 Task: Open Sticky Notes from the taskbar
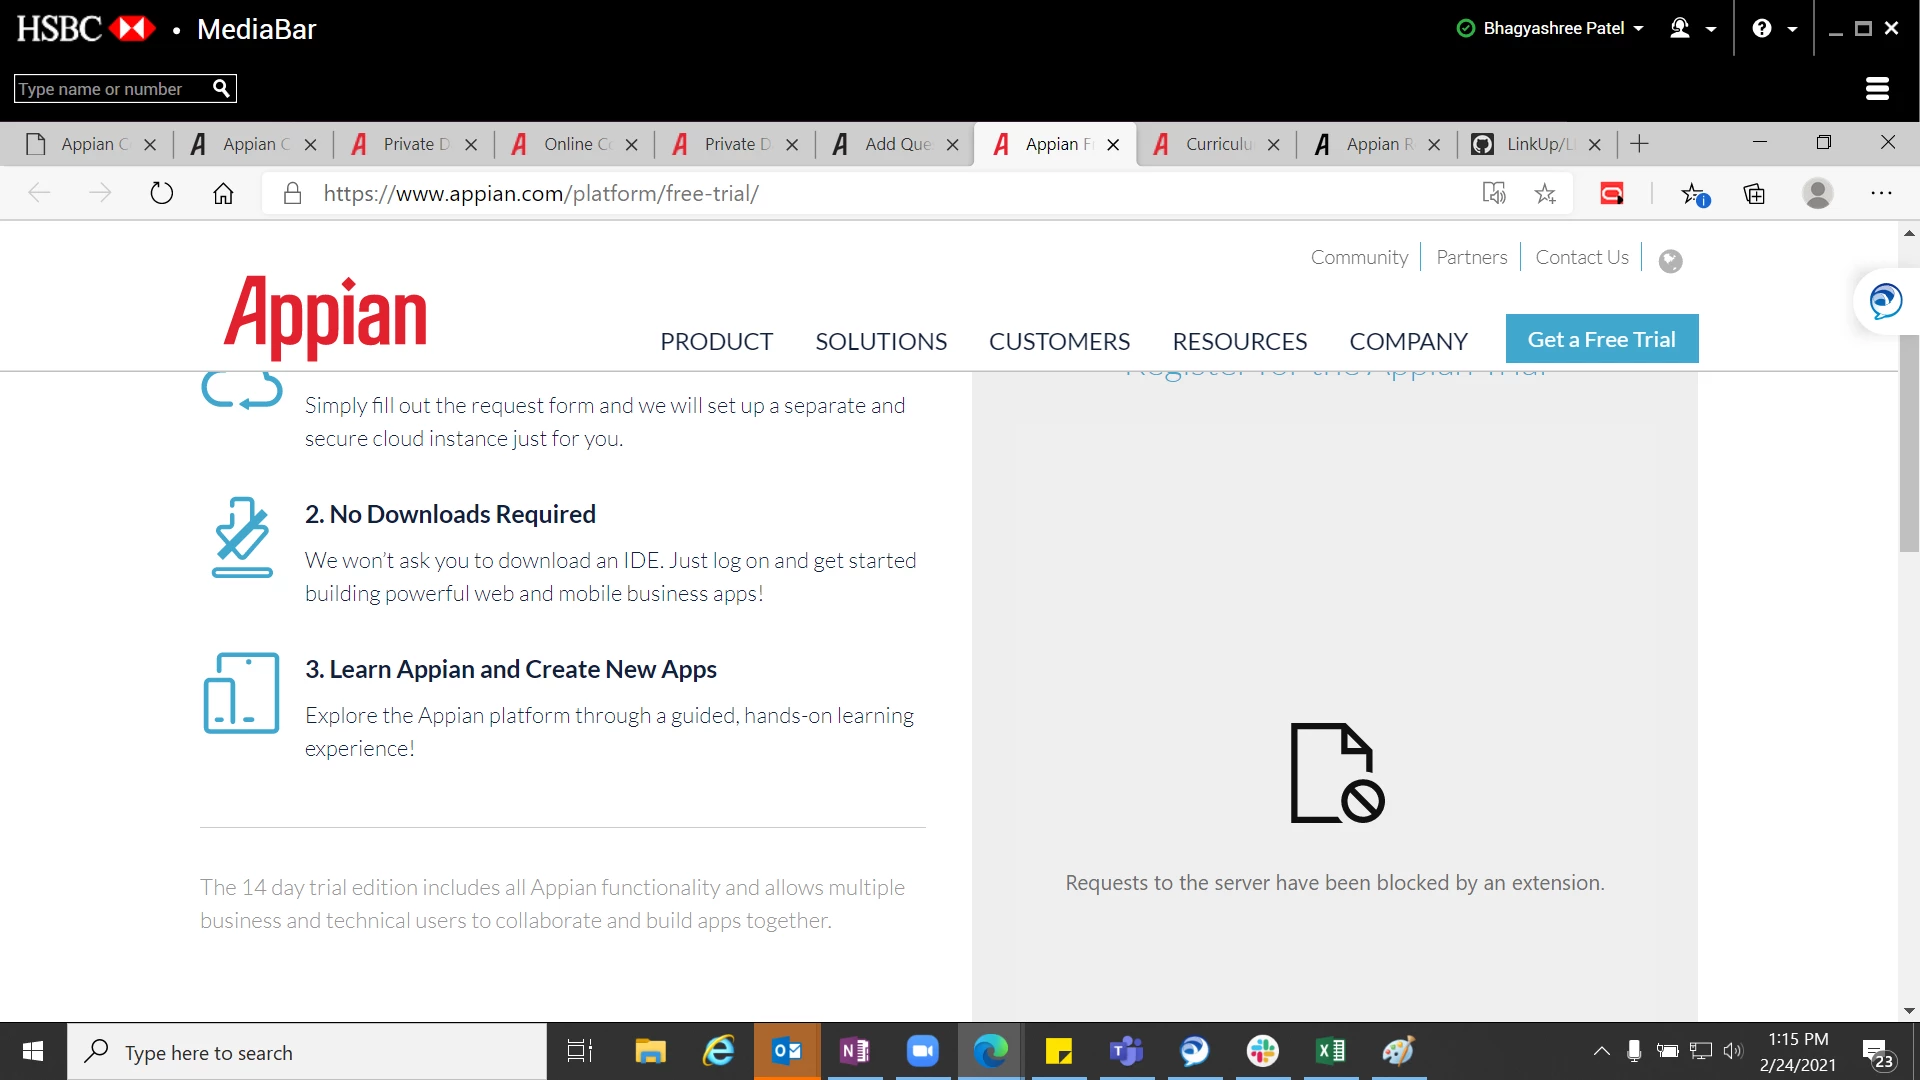pyautogui.click(x=1058, y=1051)
